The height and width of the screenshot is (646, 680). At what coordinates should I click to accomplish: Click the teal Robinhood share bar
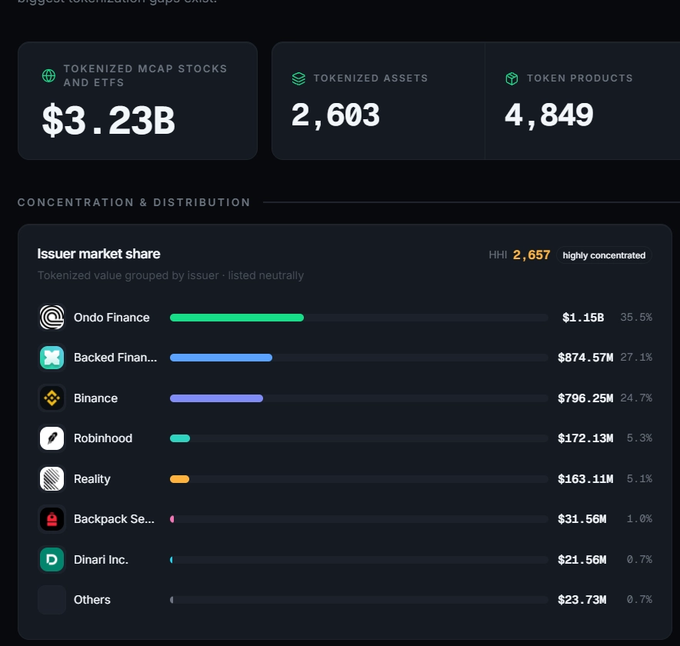180,438
